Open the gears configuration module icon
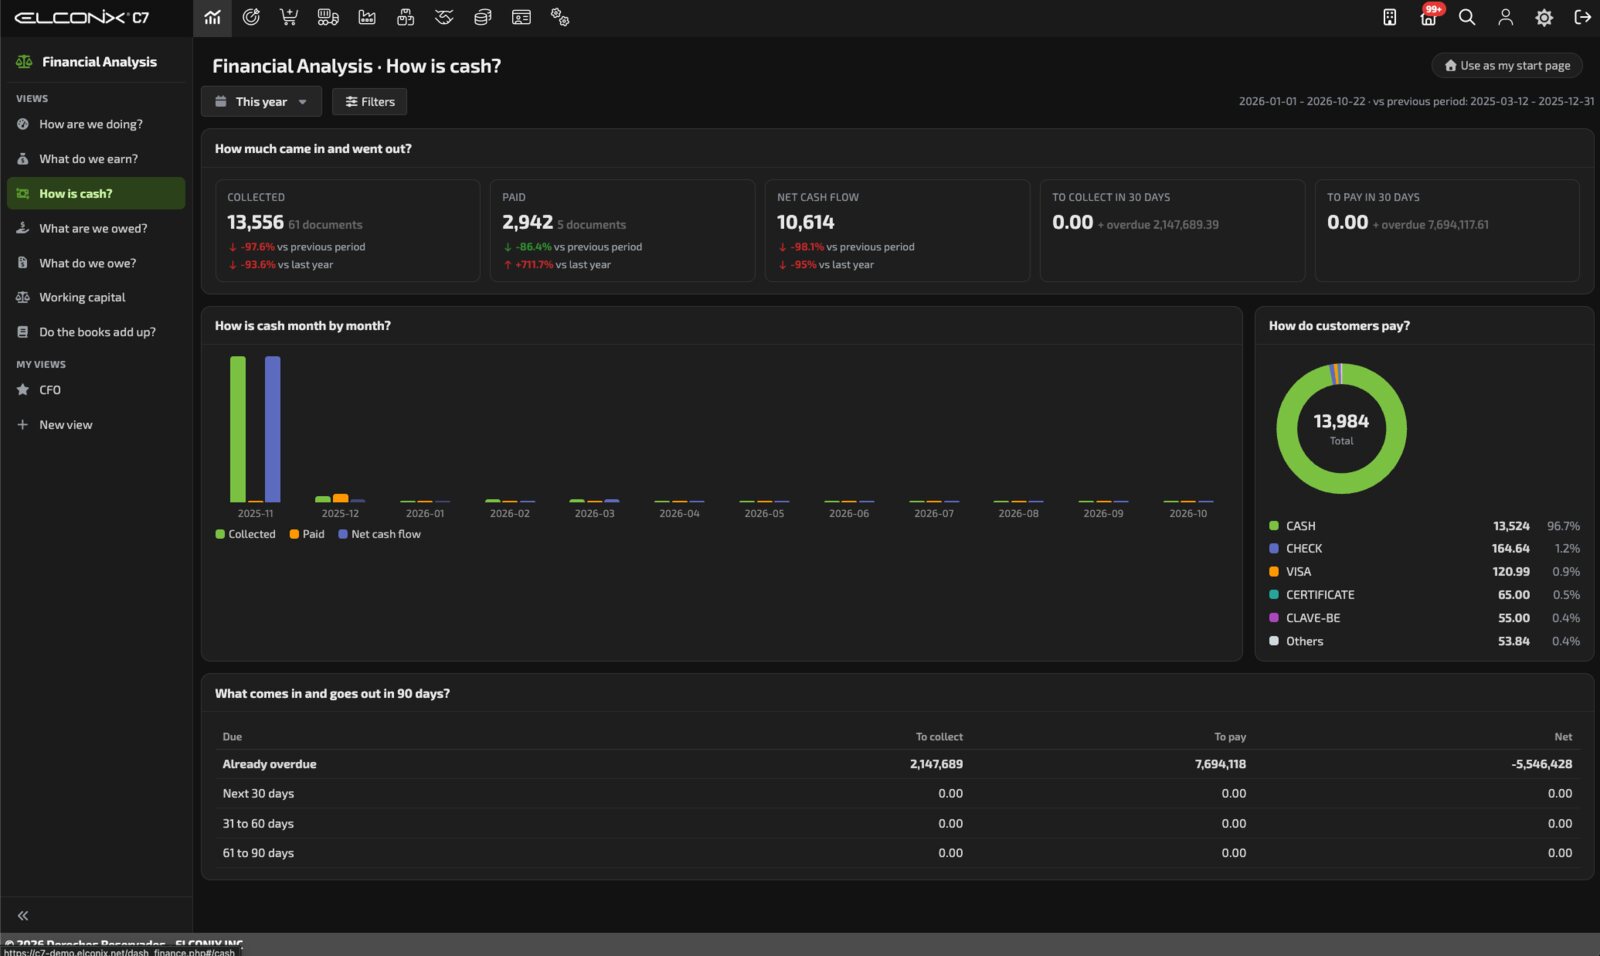The width and height of the screenshot is (1600, 956). (x=560, y=17)
